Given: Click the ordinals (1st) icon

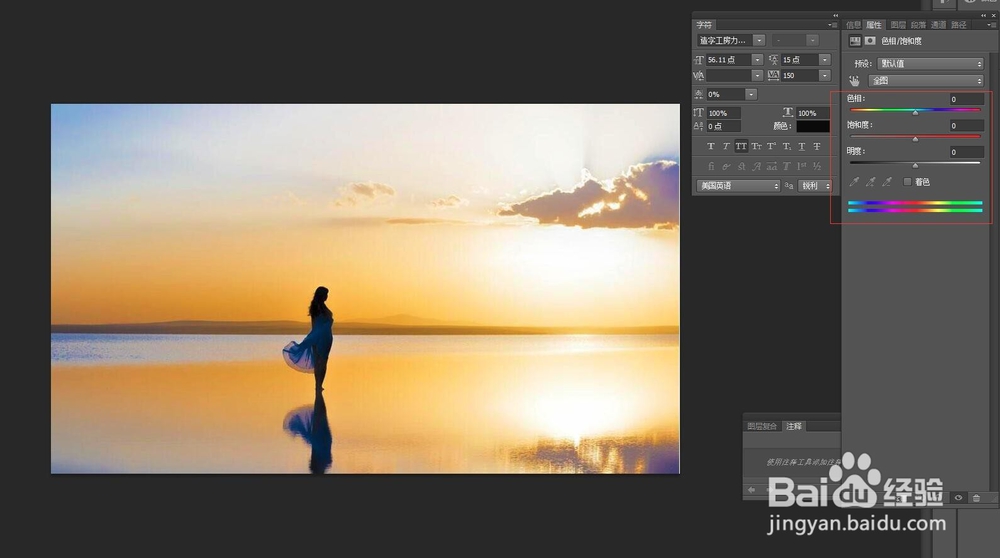Looking at the screenshot, I should click(x=802, y=166).
